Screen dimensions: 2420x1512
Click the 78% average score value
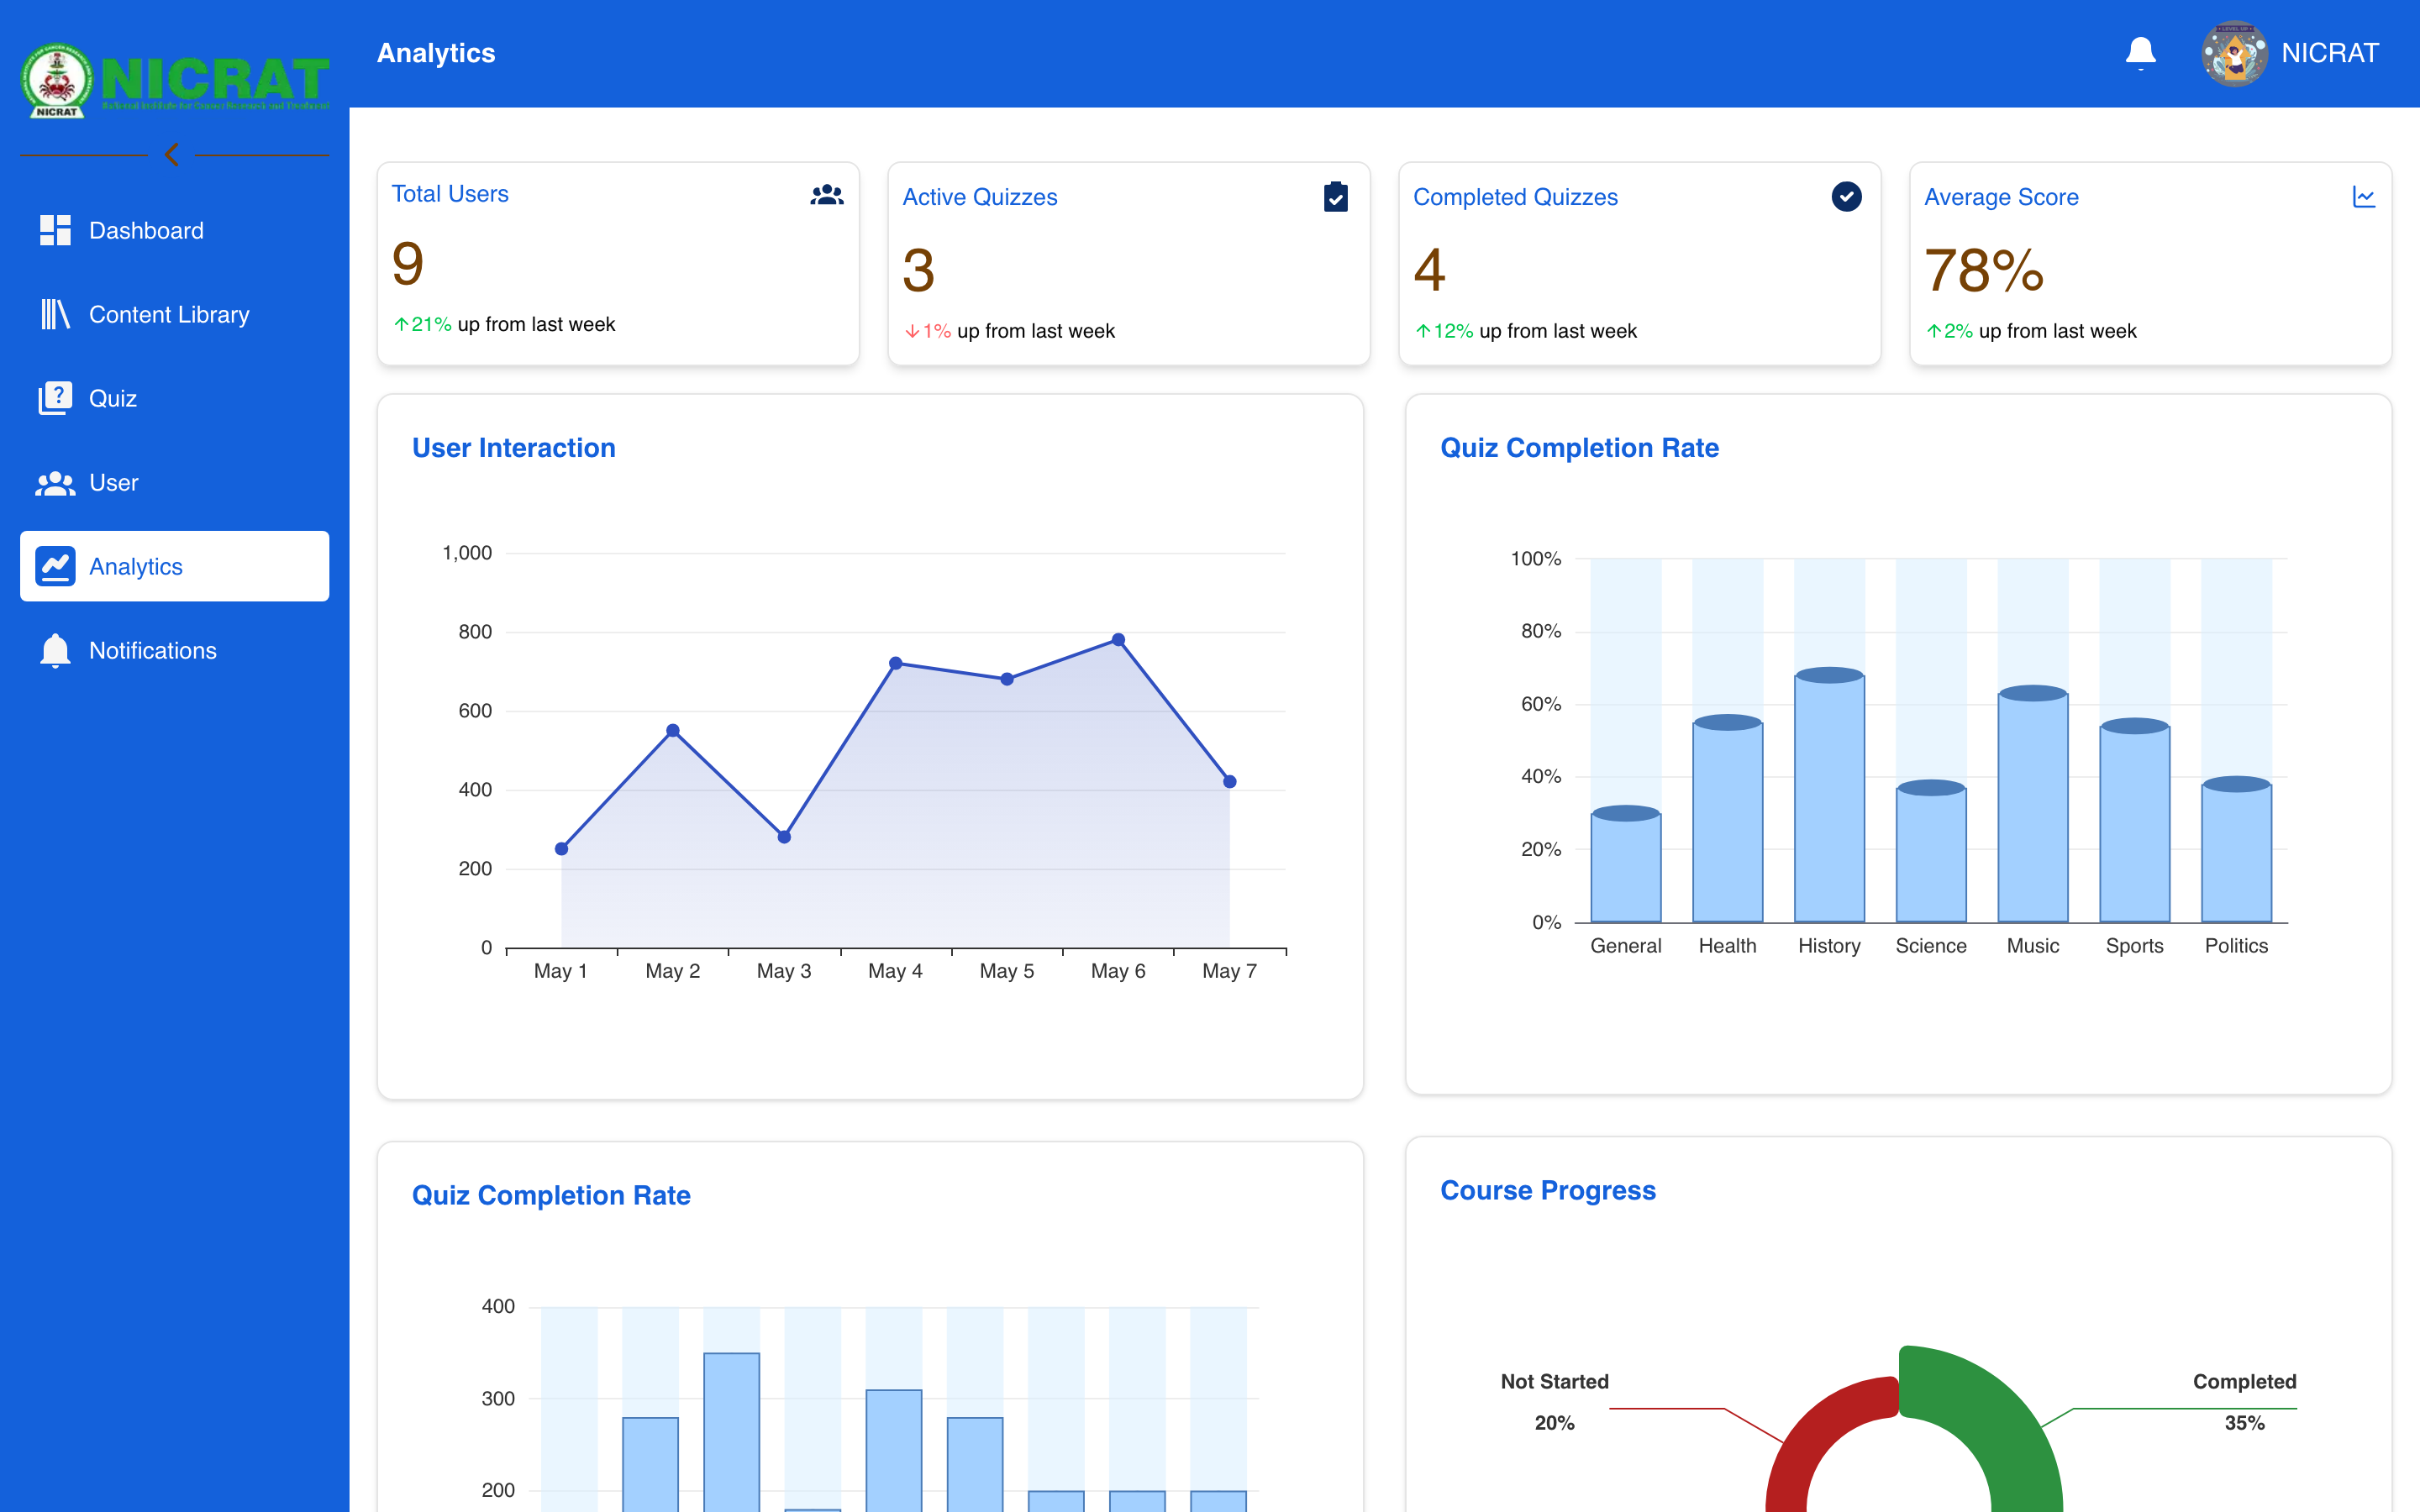(x=1984, y=270)
